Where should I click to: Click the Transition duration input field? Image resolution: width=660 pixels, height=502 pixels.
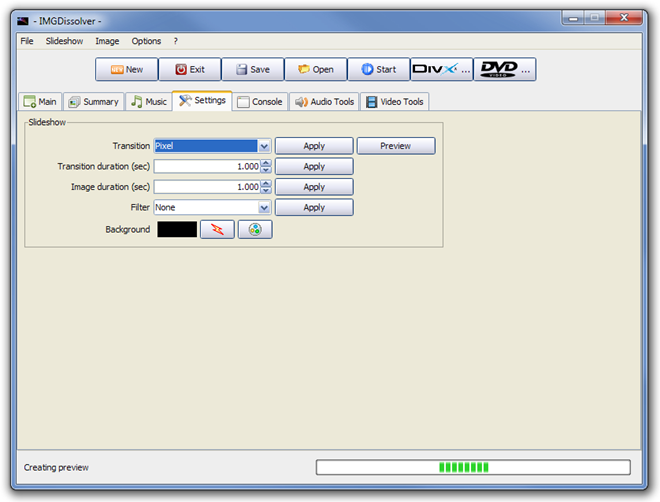(x=207, y=167)
